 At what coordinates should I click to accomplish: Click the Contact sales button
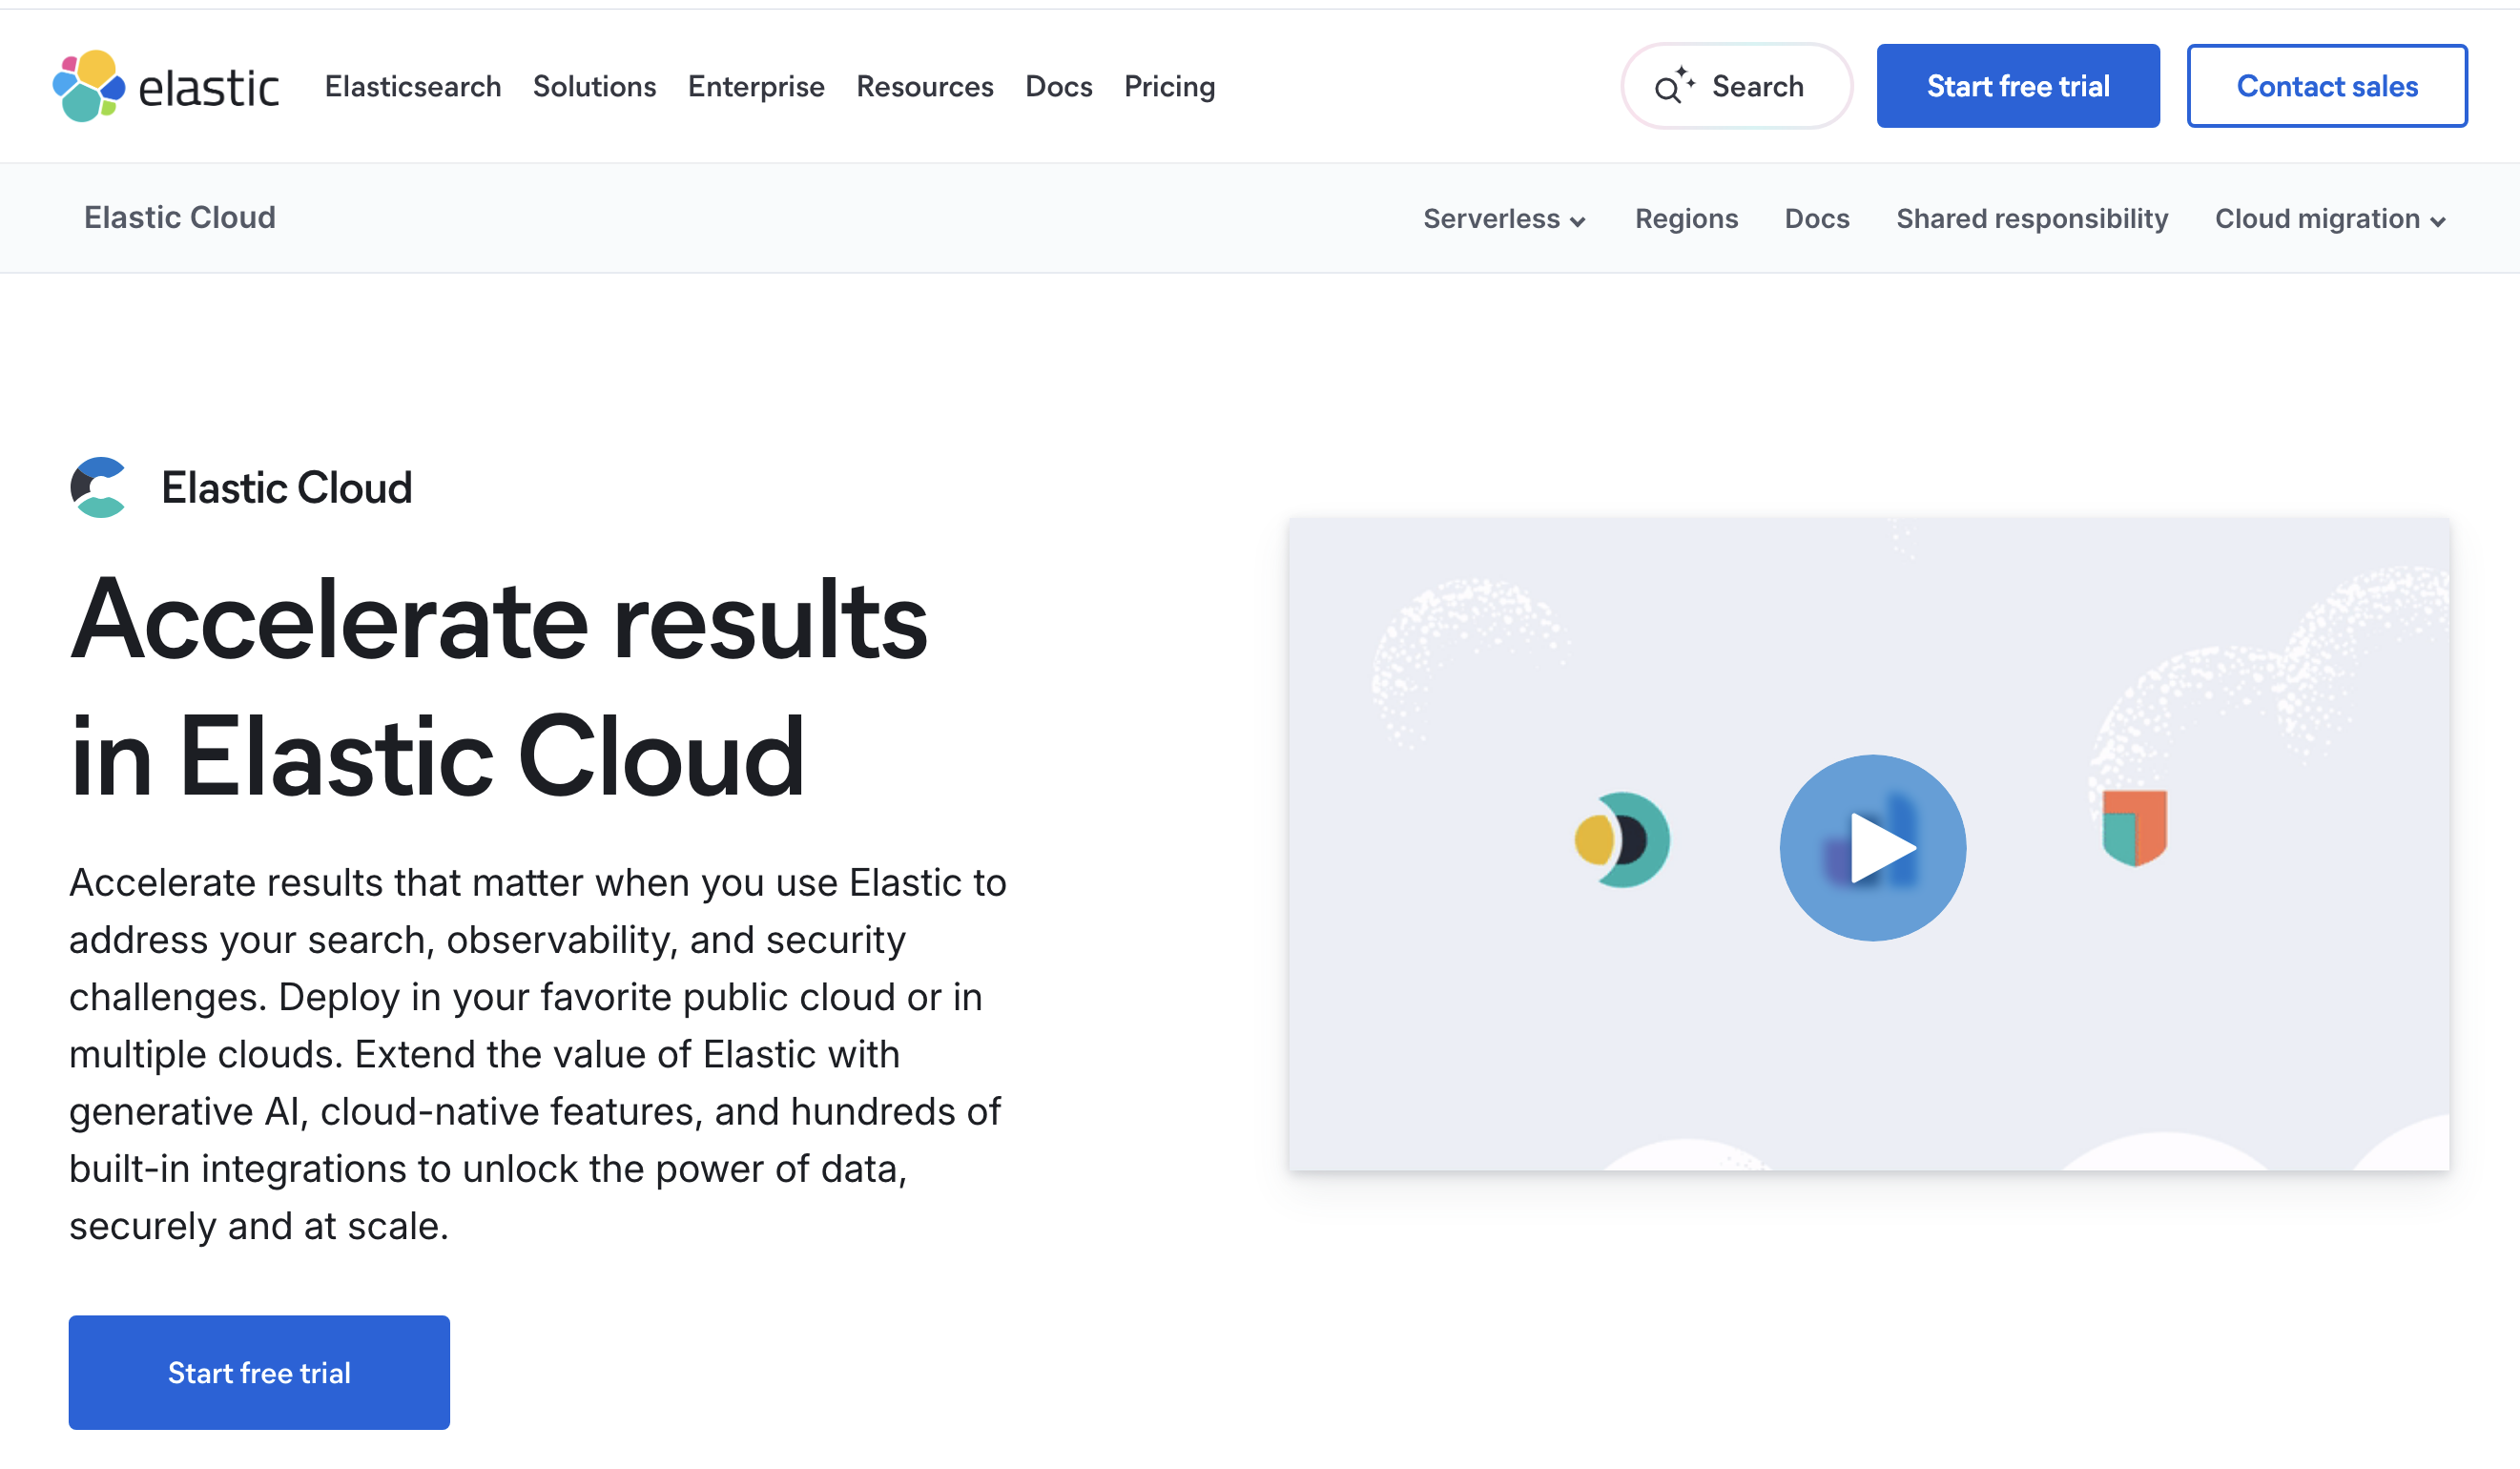[x=2326, y=86]
